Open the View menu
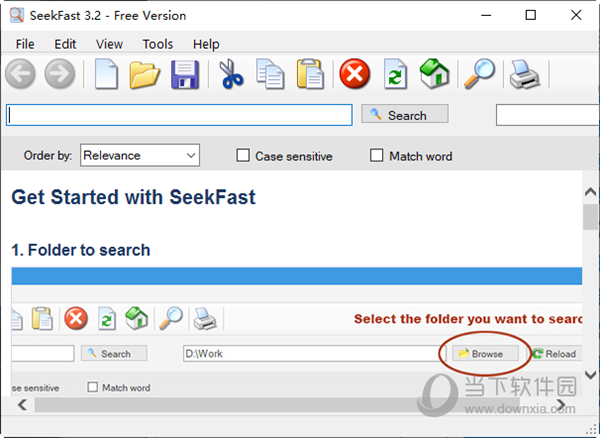600x438 pixels. point(109,44)
